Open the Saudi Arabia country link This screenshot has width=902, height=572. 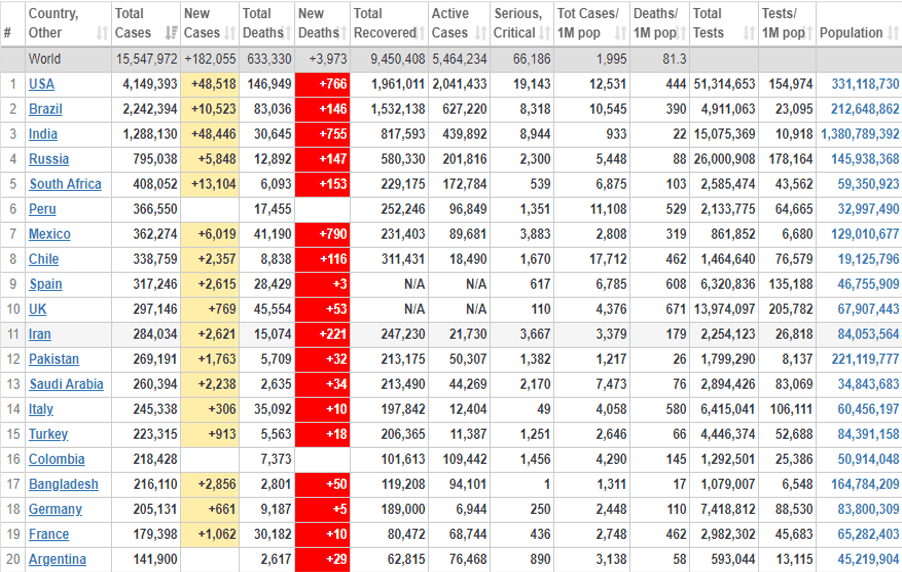click(67, 384)
